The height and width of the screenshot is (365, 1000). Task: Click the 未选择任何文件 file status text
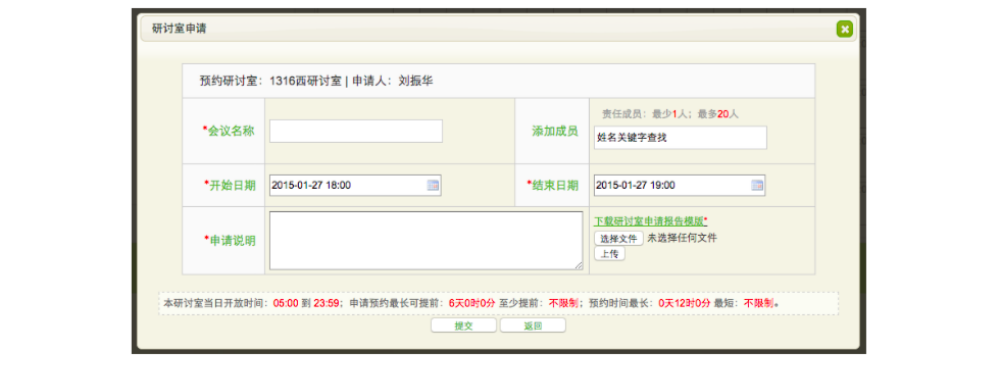(x=682, y=238)
